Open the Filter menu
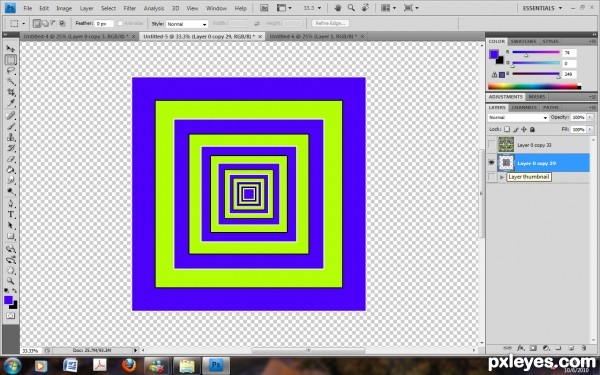 129,8
